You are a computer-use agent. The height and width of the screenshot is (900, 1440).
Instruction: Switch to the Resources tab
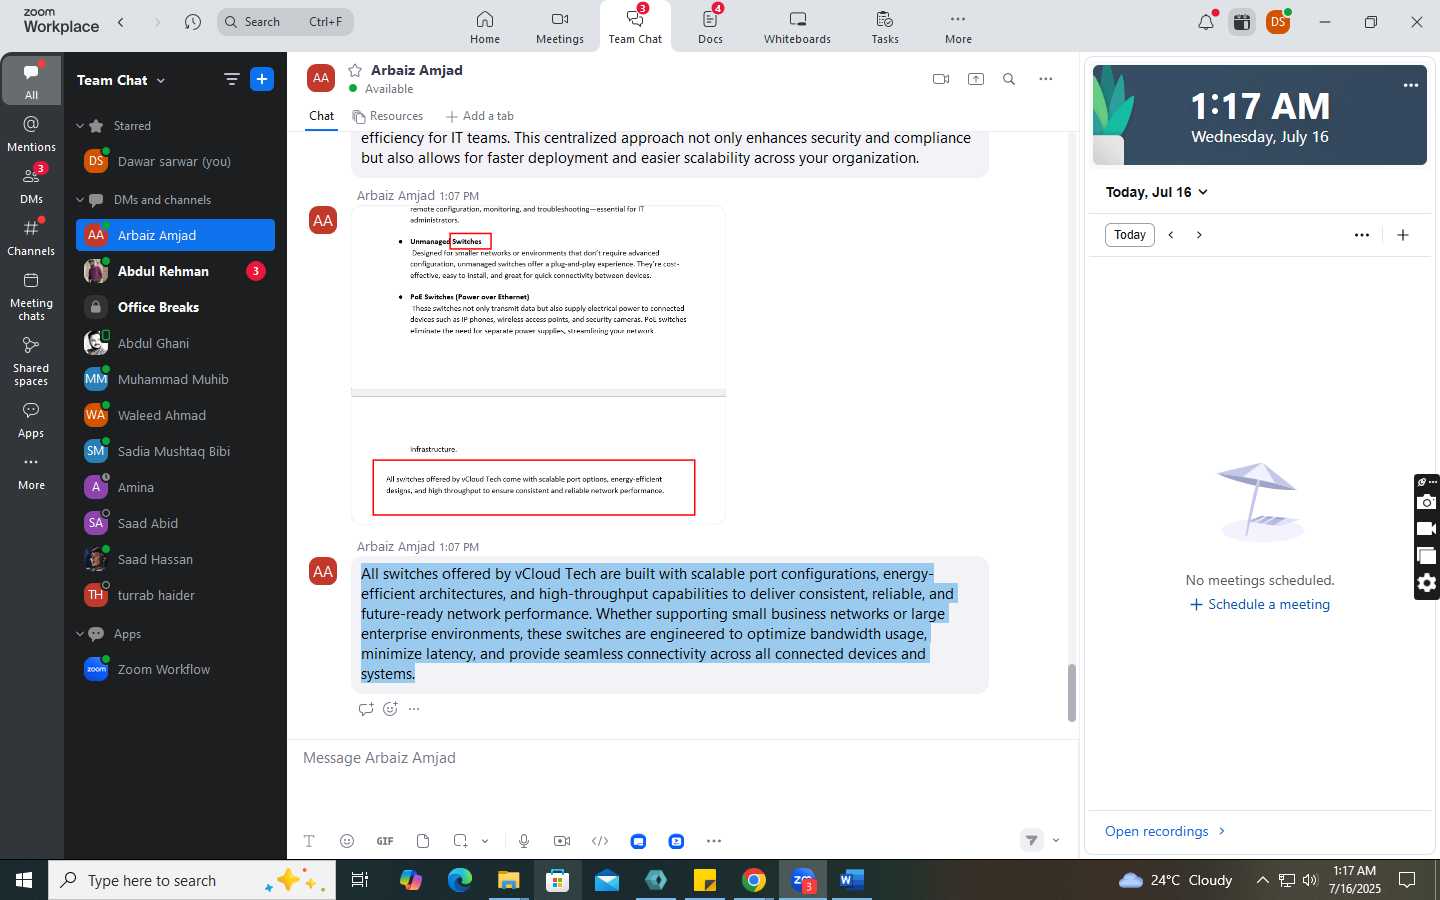[388, 116]
